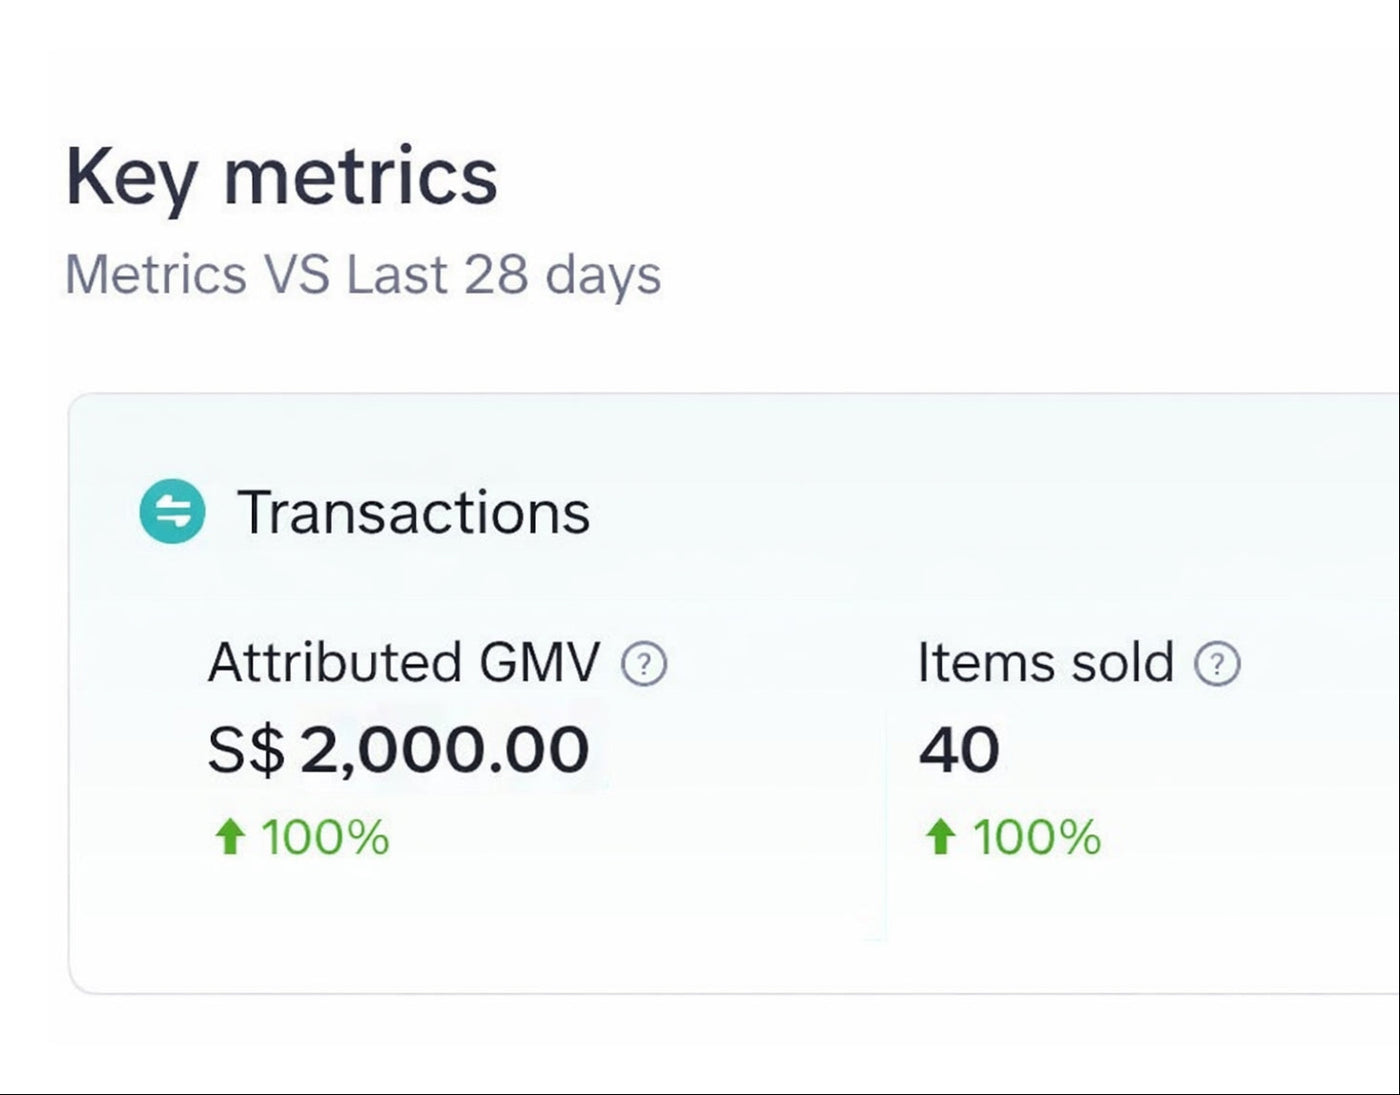Click the word VS in the subtitle

coord(295,275)
